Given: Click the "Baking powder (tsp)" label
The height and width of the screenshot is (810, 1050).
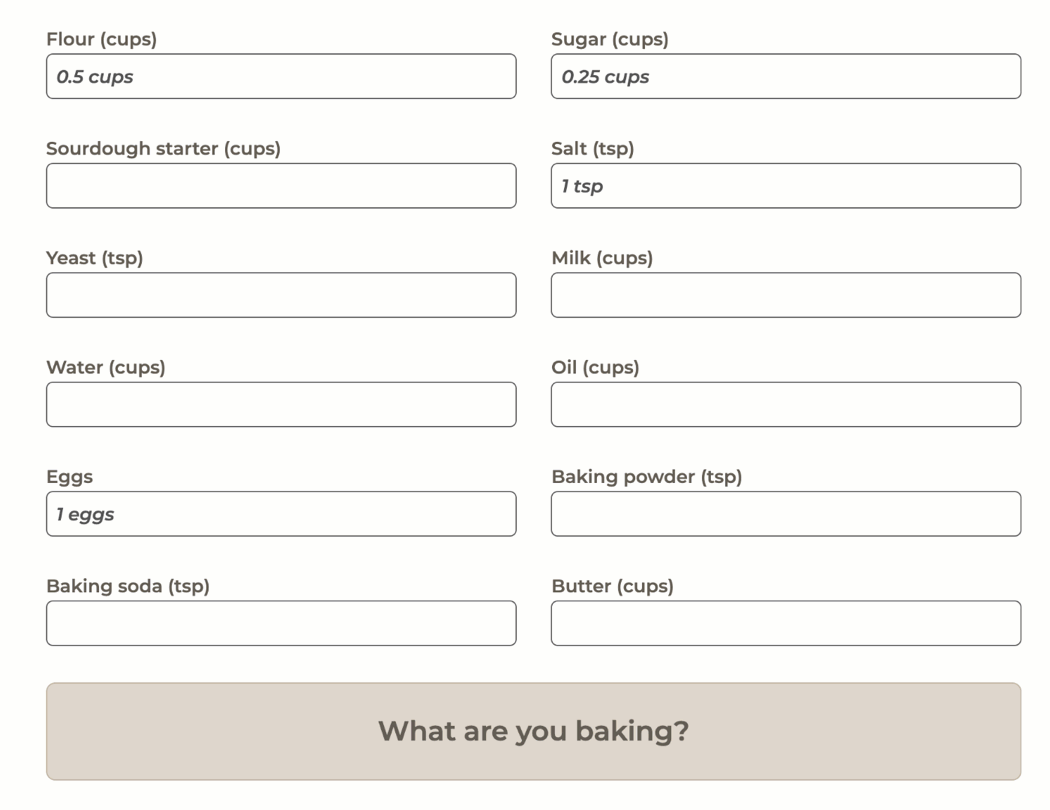Looking at the screenshot, I should point(646,477).
